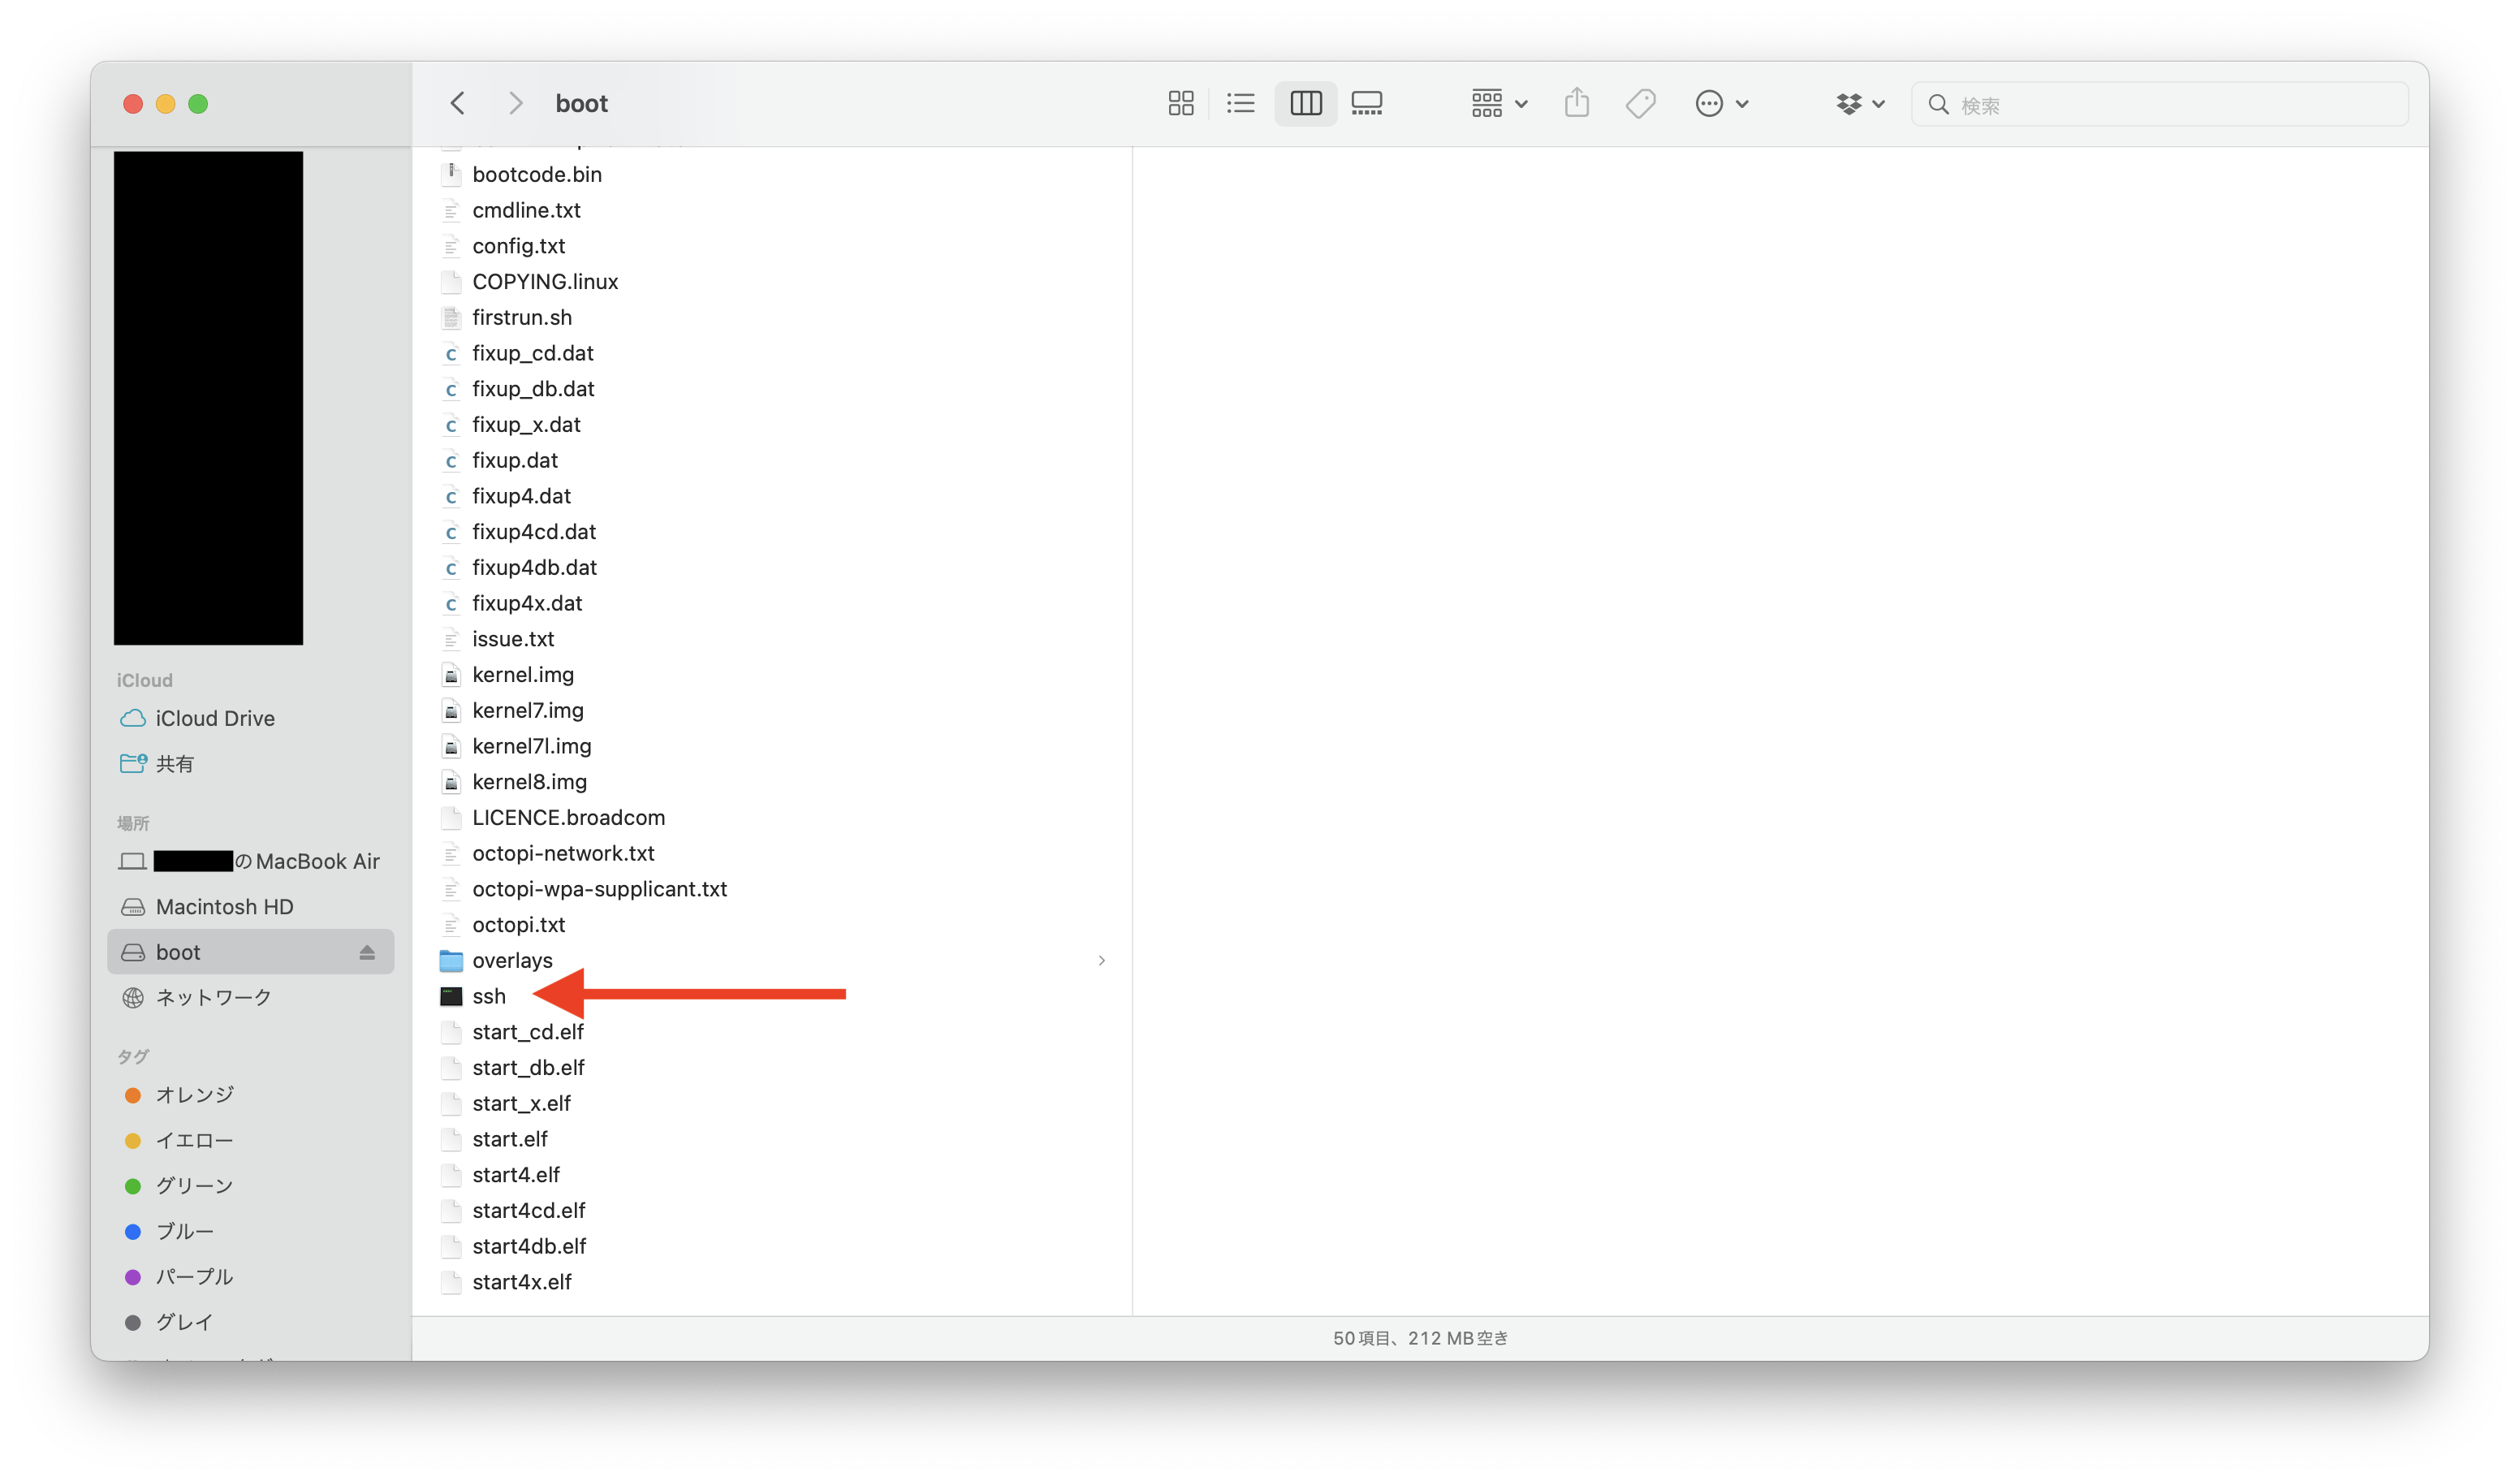The width and height of the screenshot is (2520, 1481).
Task: Select kernel7.img file icon
Action: click(x=451, y=710)
